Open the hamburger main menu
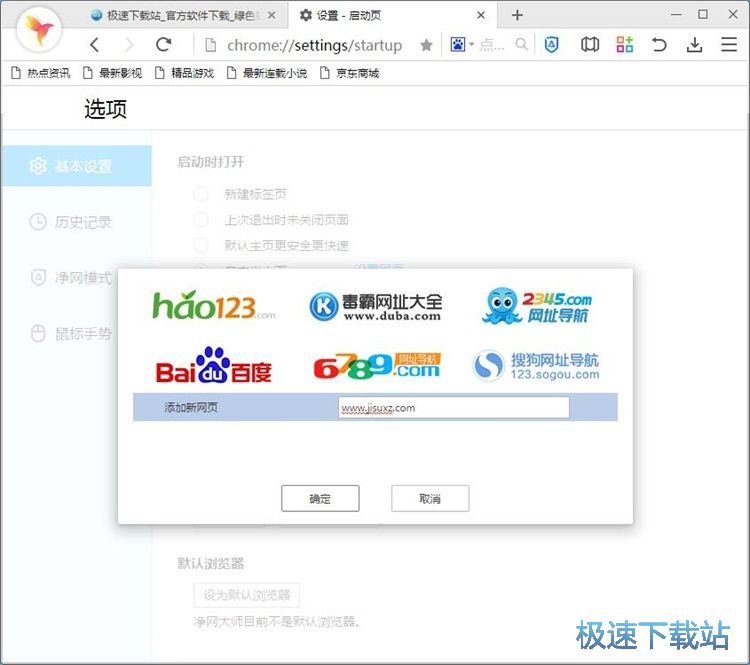 coord(729,44)
